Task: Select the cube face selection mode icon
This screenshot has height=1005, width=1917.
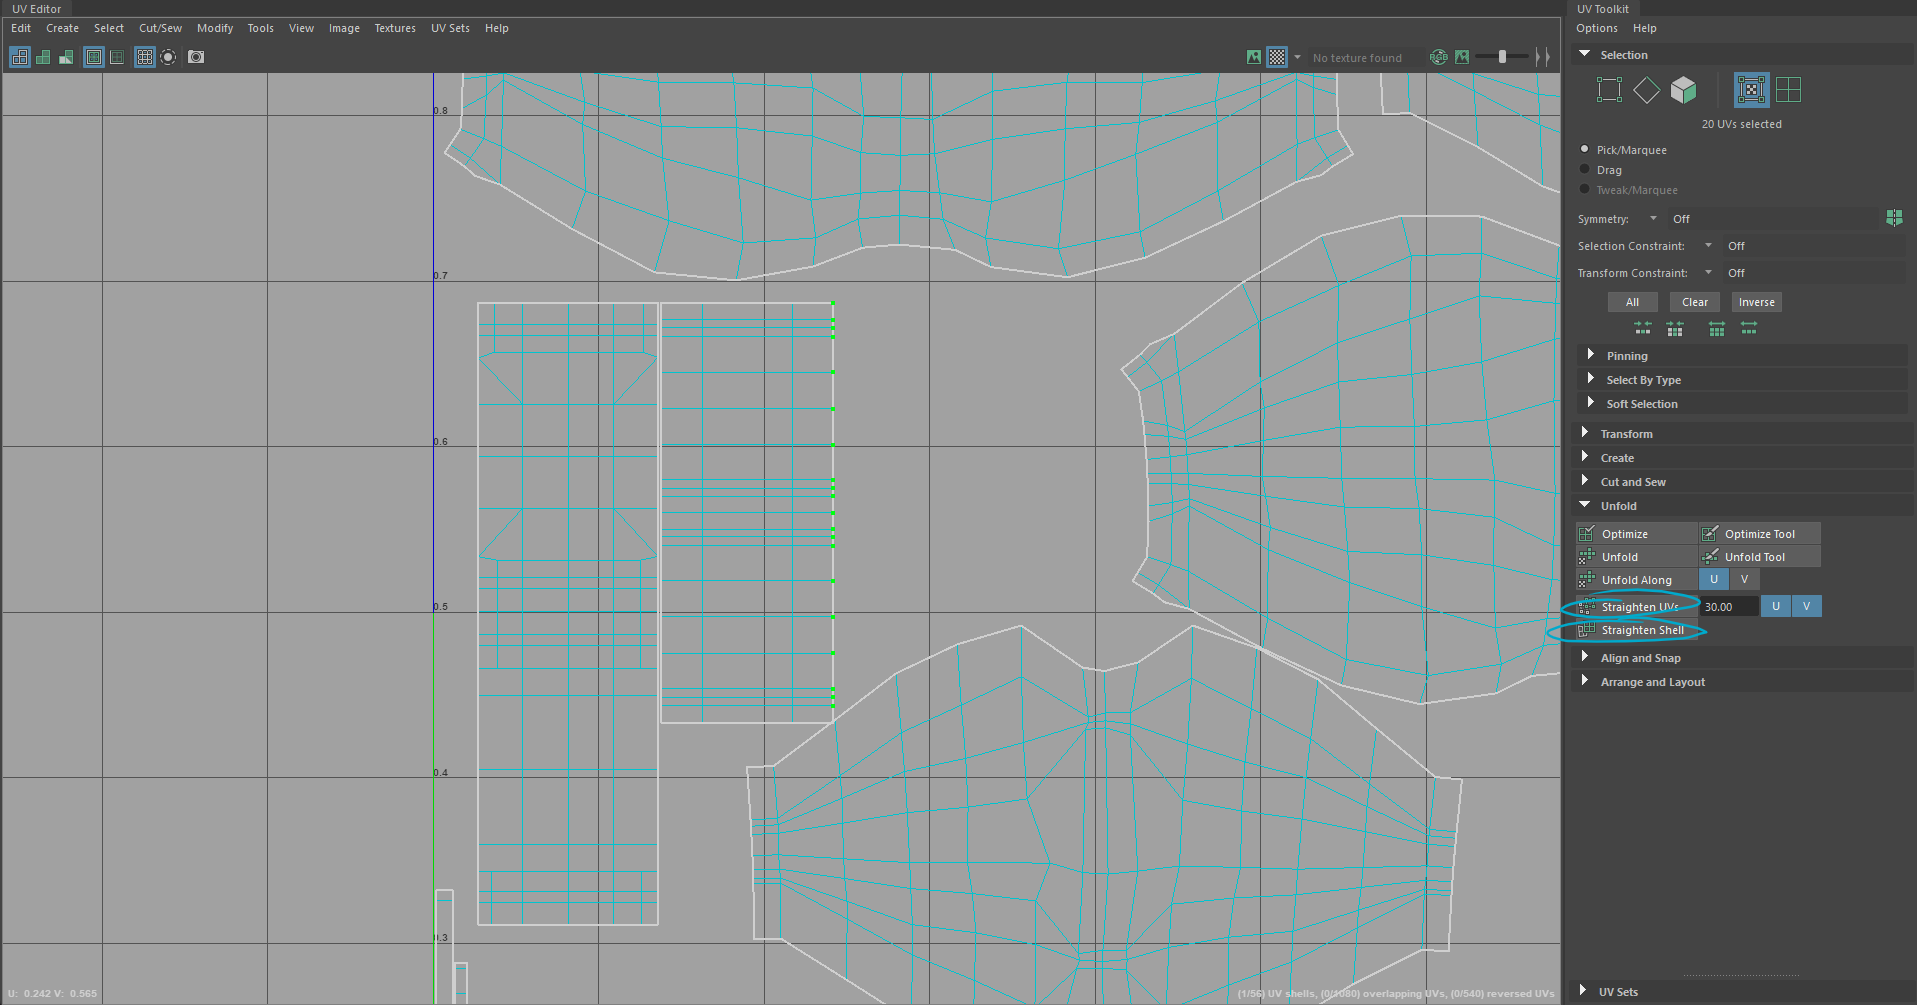Action: [x=1684, y=90]
